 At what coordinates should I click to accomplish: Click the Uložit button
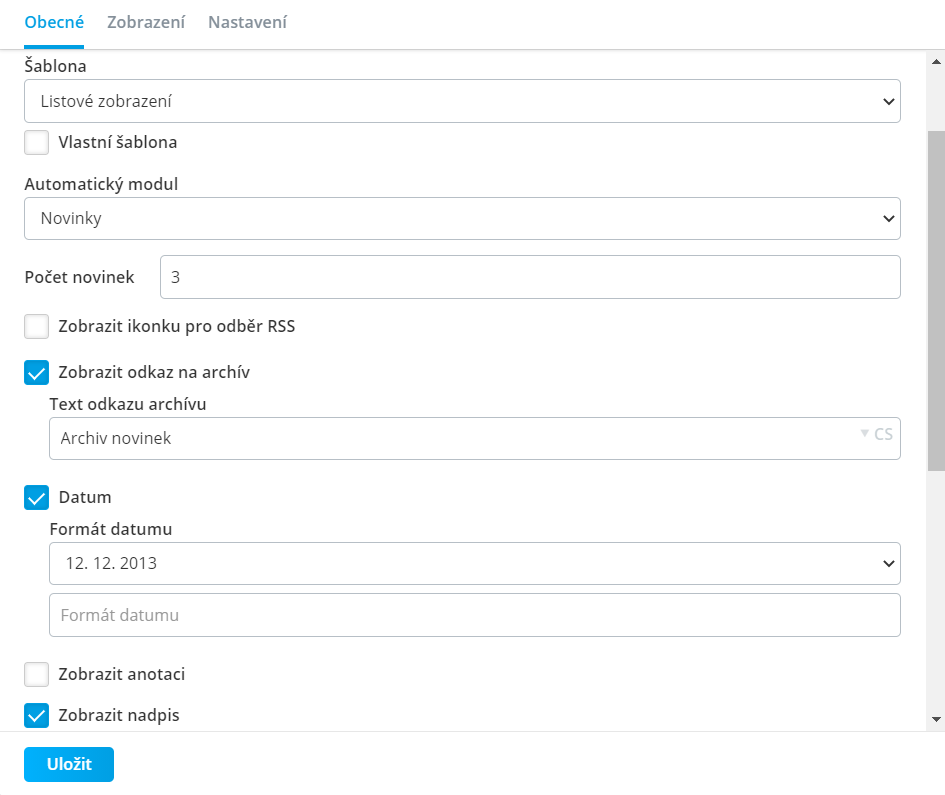click(69, 764)
